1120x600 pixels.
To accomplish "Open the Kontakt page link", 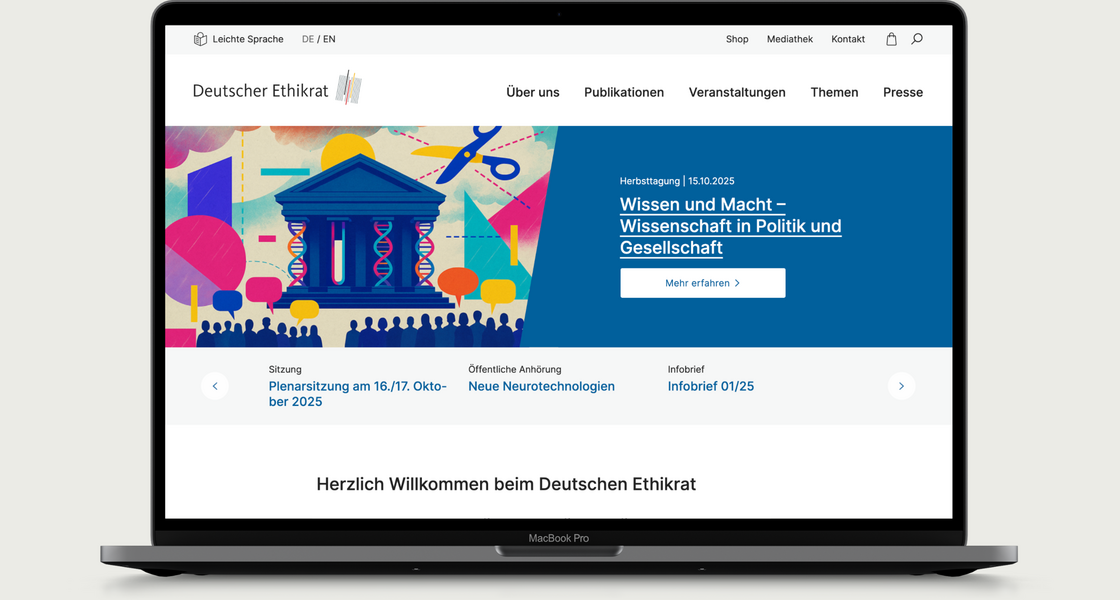I will click(848, 39).
